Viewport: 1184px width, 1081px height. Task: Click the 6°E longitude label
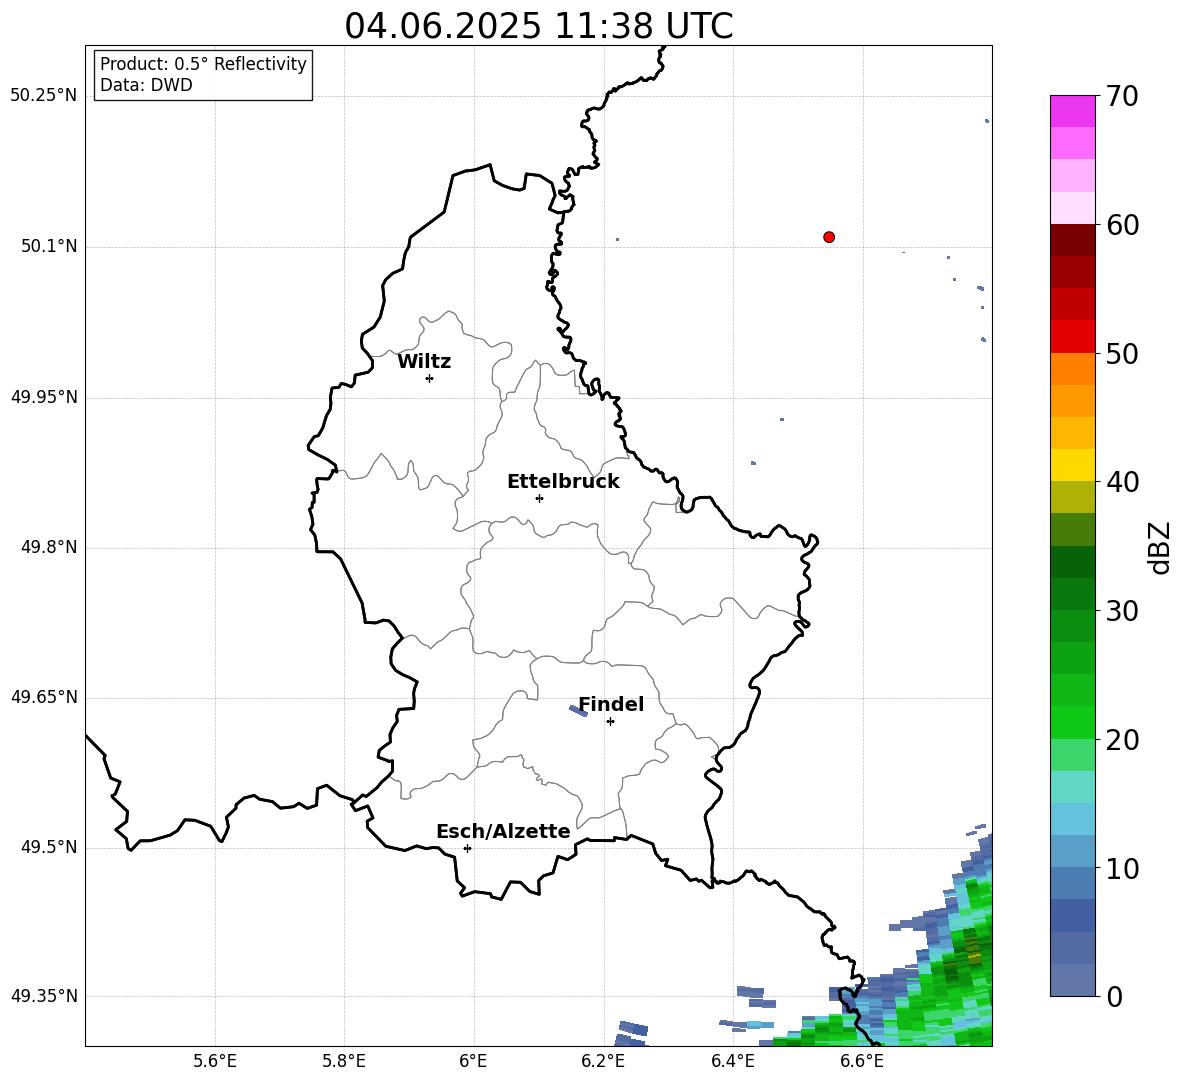coord(473,1061)
